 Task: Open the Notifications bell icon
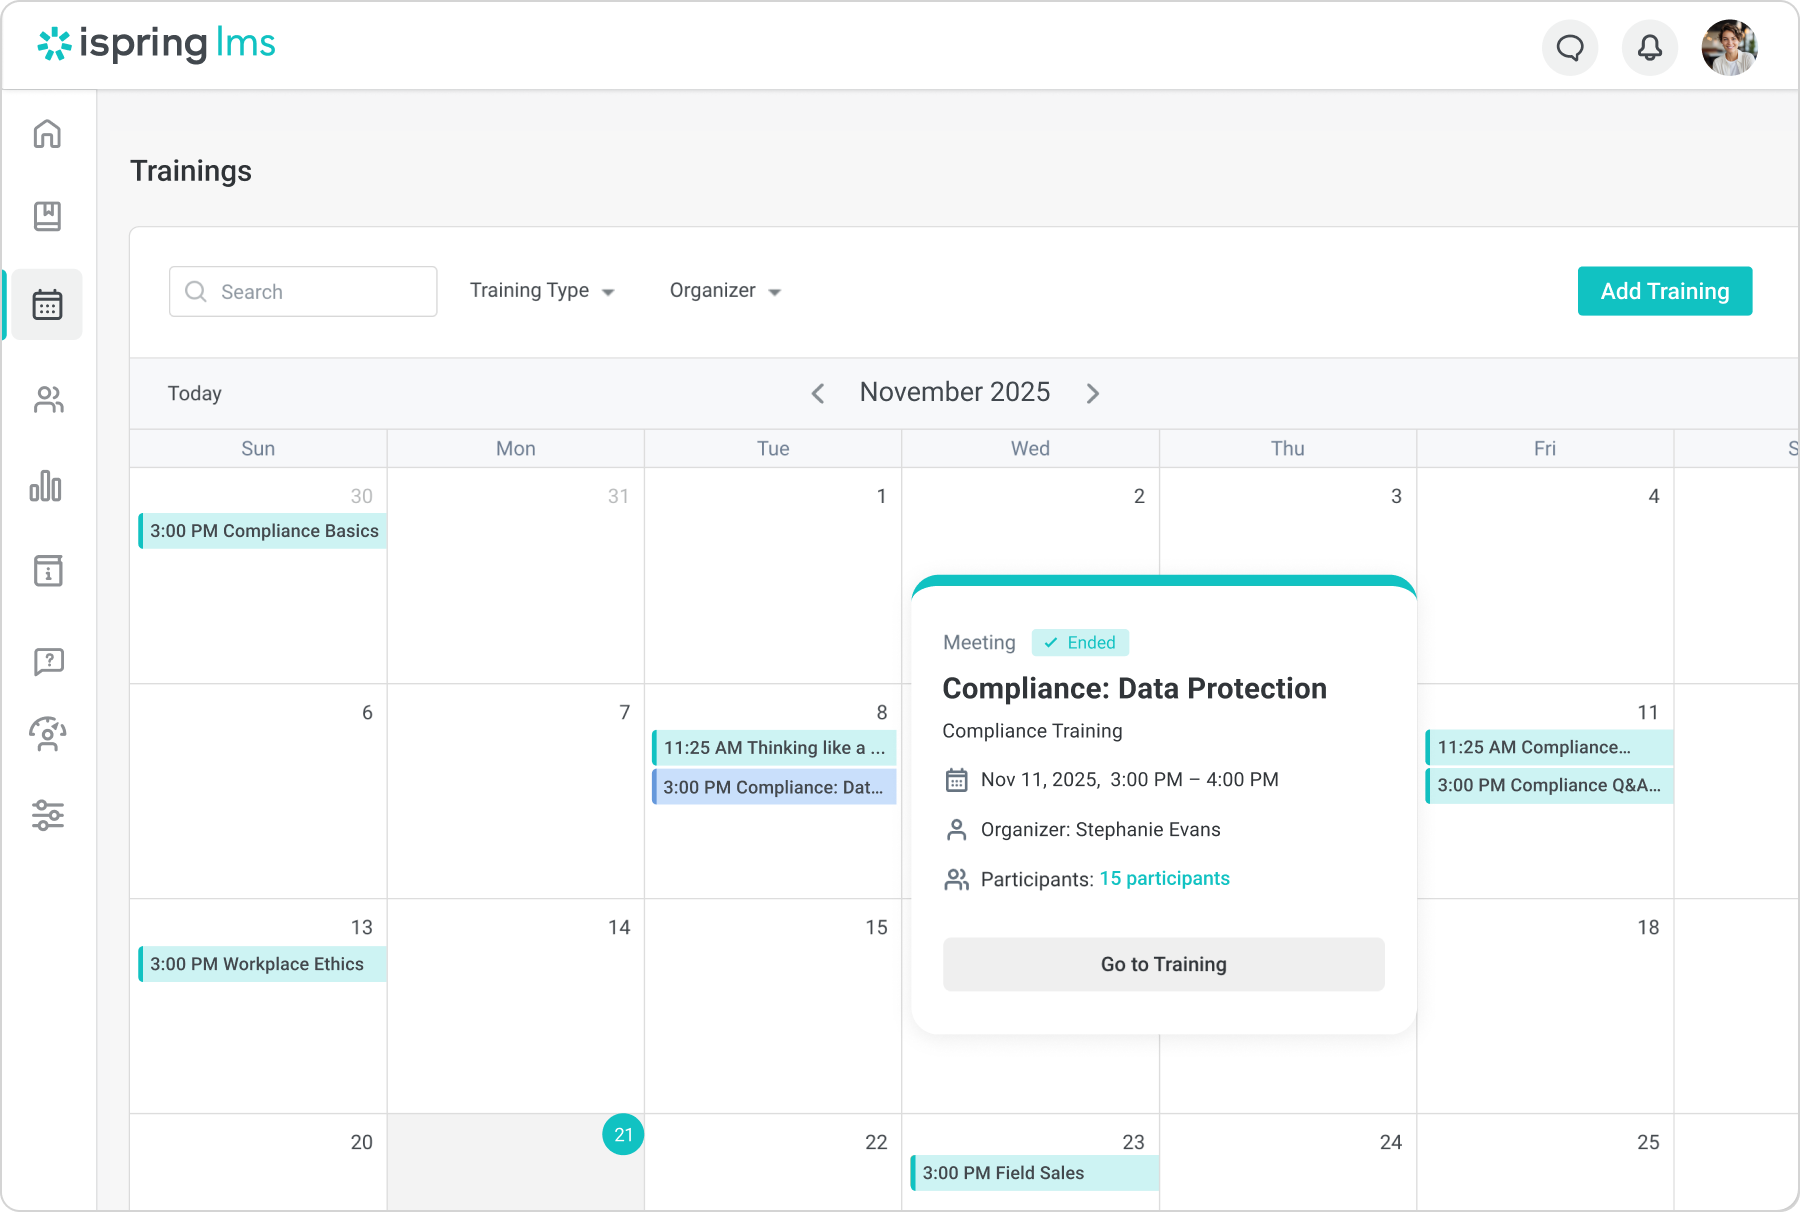pos(1649,46)
